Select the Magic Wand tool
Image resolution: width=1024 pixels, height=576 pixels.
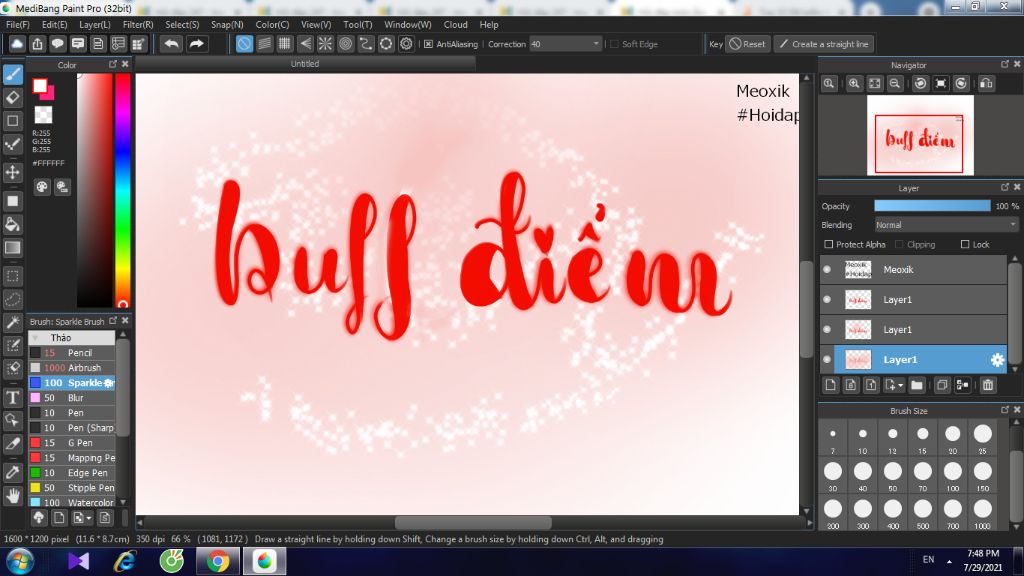(x=13, y=322)
